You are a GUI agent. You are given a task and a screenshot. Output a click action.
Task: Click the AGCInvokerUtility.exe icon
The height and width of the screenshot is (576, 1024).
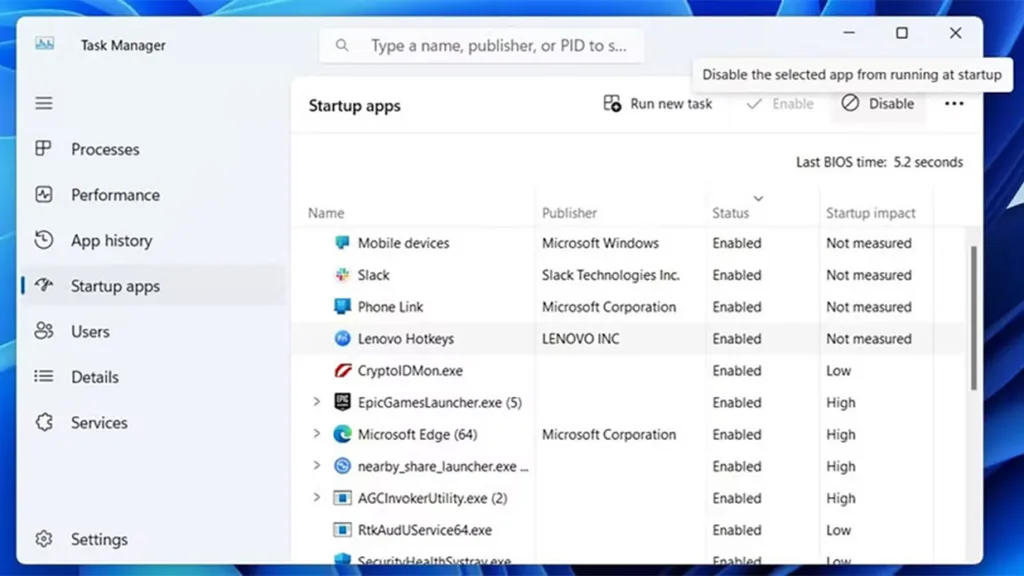pos(342,498)
